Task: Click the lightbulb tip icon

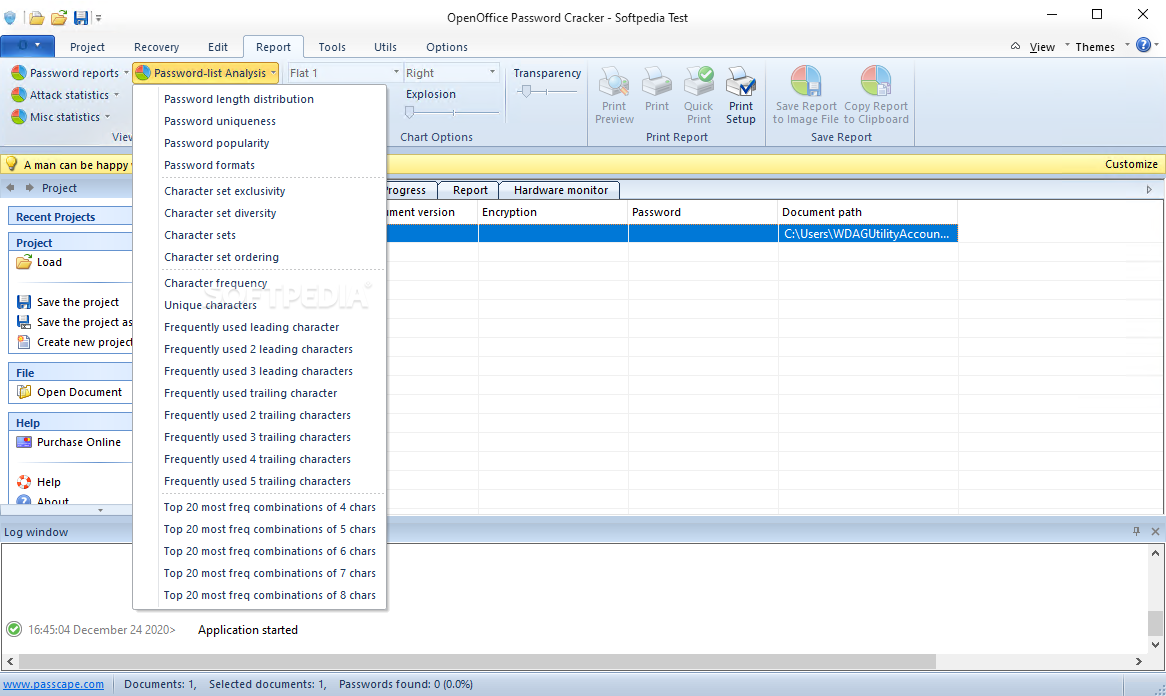Action: pos(11,164)
